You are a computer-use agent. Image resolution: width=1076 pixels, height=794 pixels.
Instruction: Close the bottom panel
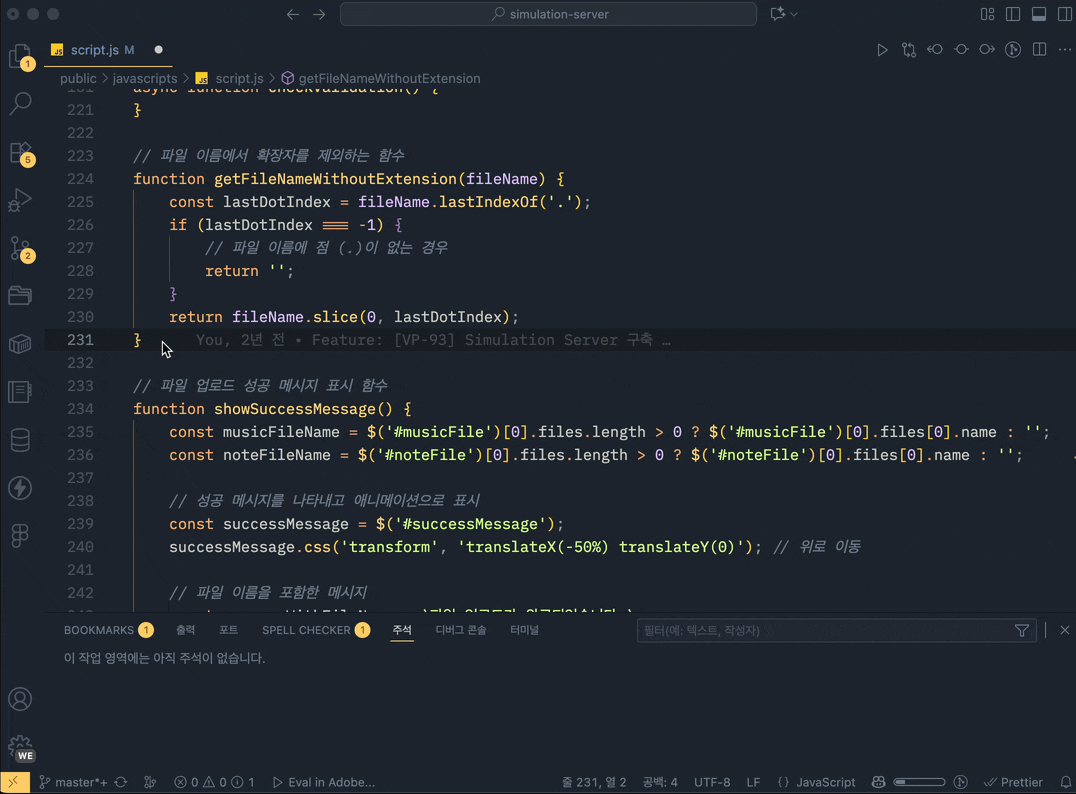pos(1064,630)
